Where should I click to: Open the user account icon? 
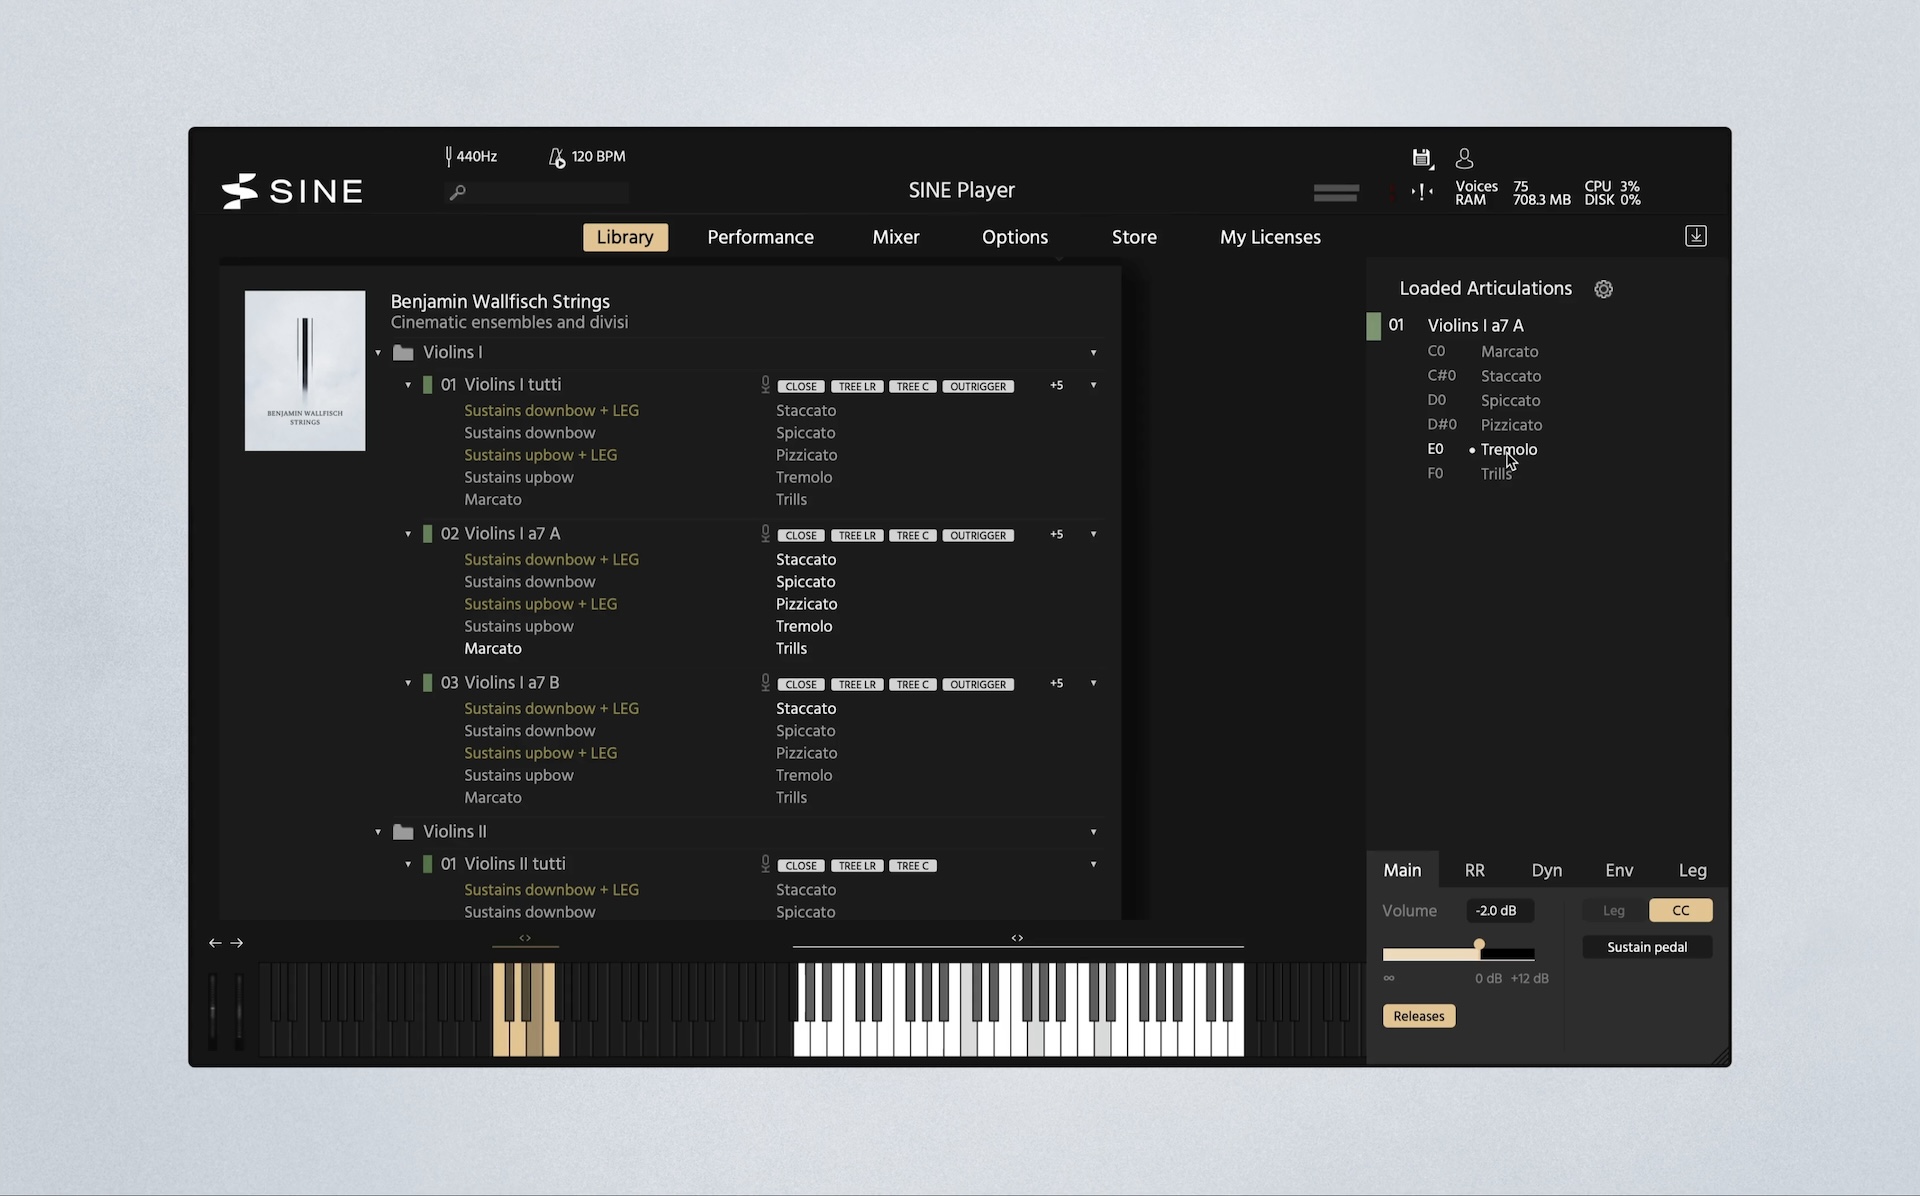(x=1464, y=158)
